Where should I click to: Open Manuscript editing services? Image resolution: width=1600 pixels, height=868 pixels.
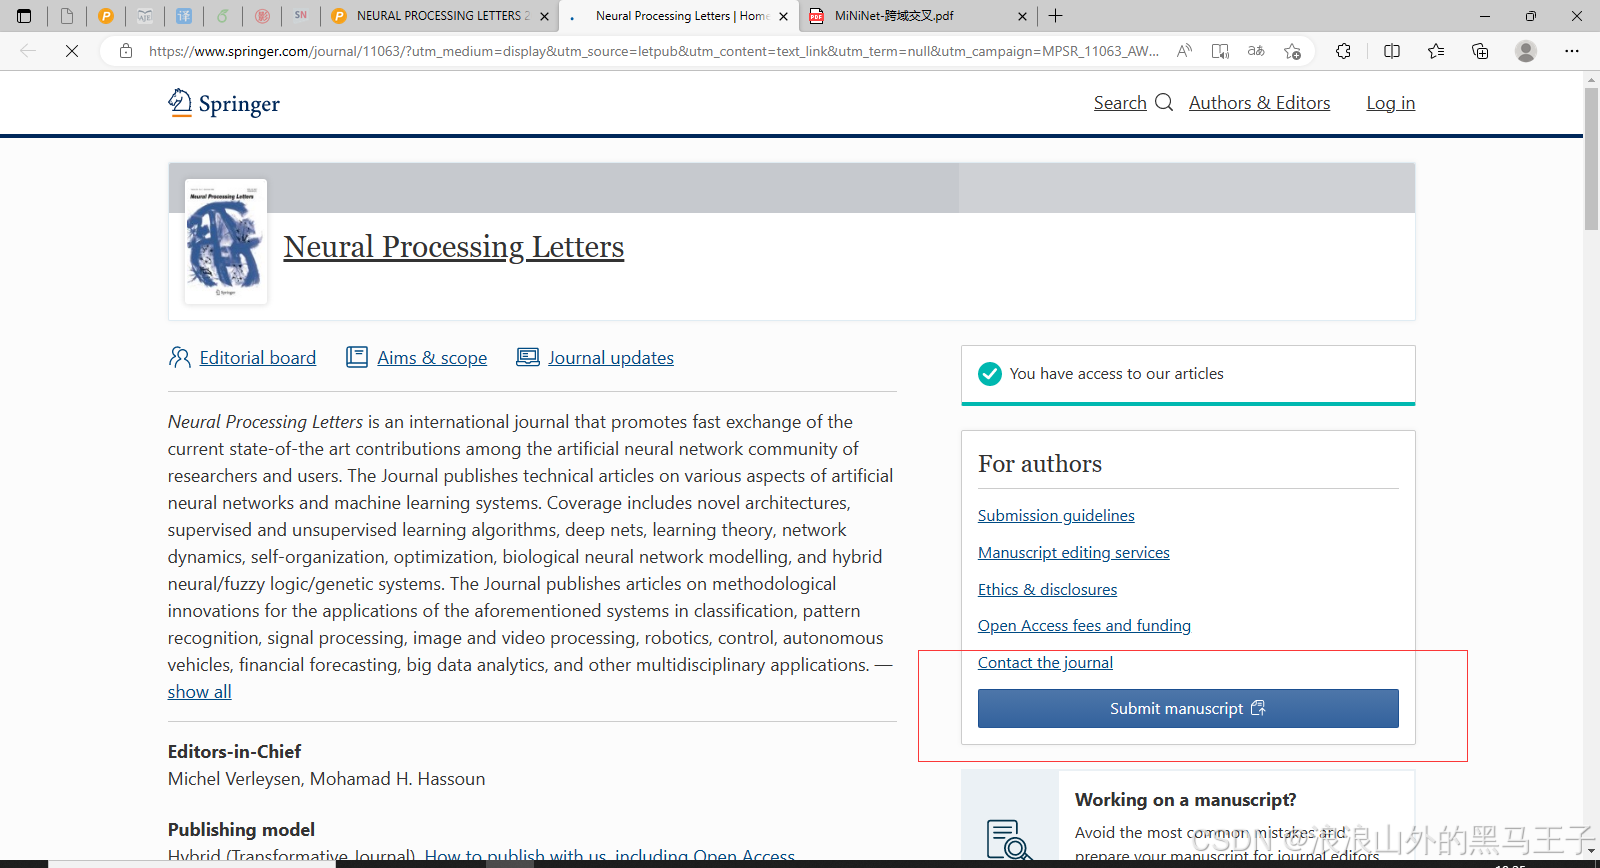tap(1074, 553)
